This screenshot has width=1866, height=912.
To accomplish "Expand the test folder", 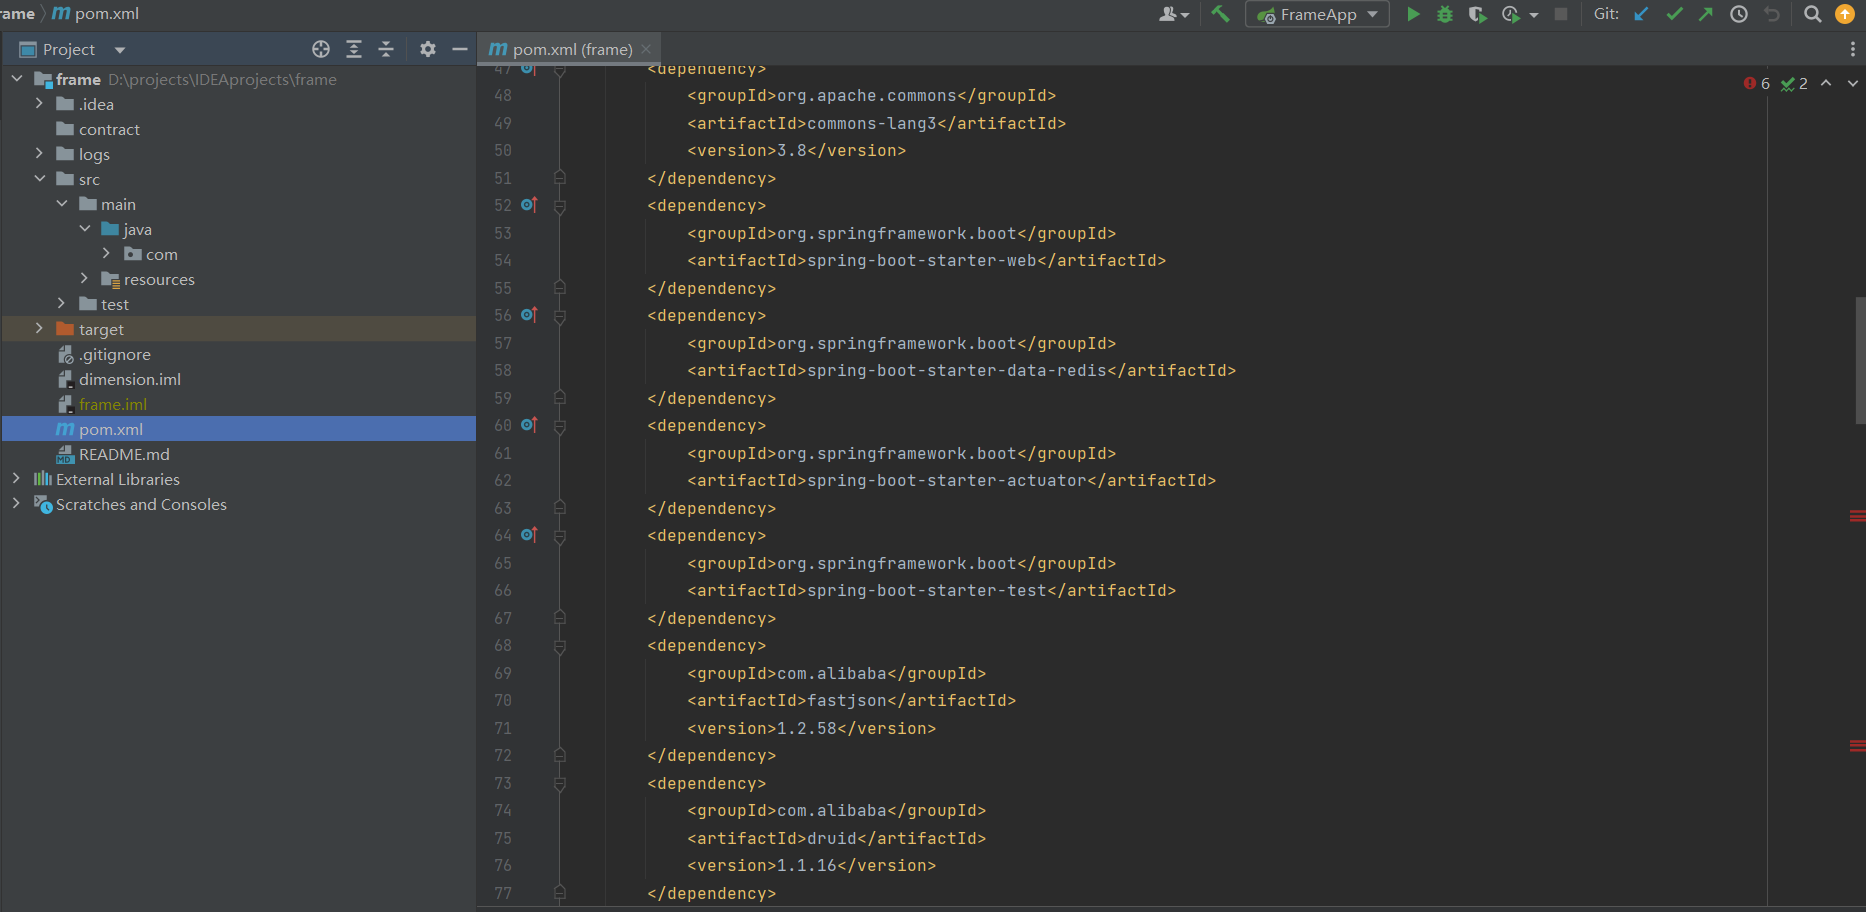I will click(x=62, y=303).
